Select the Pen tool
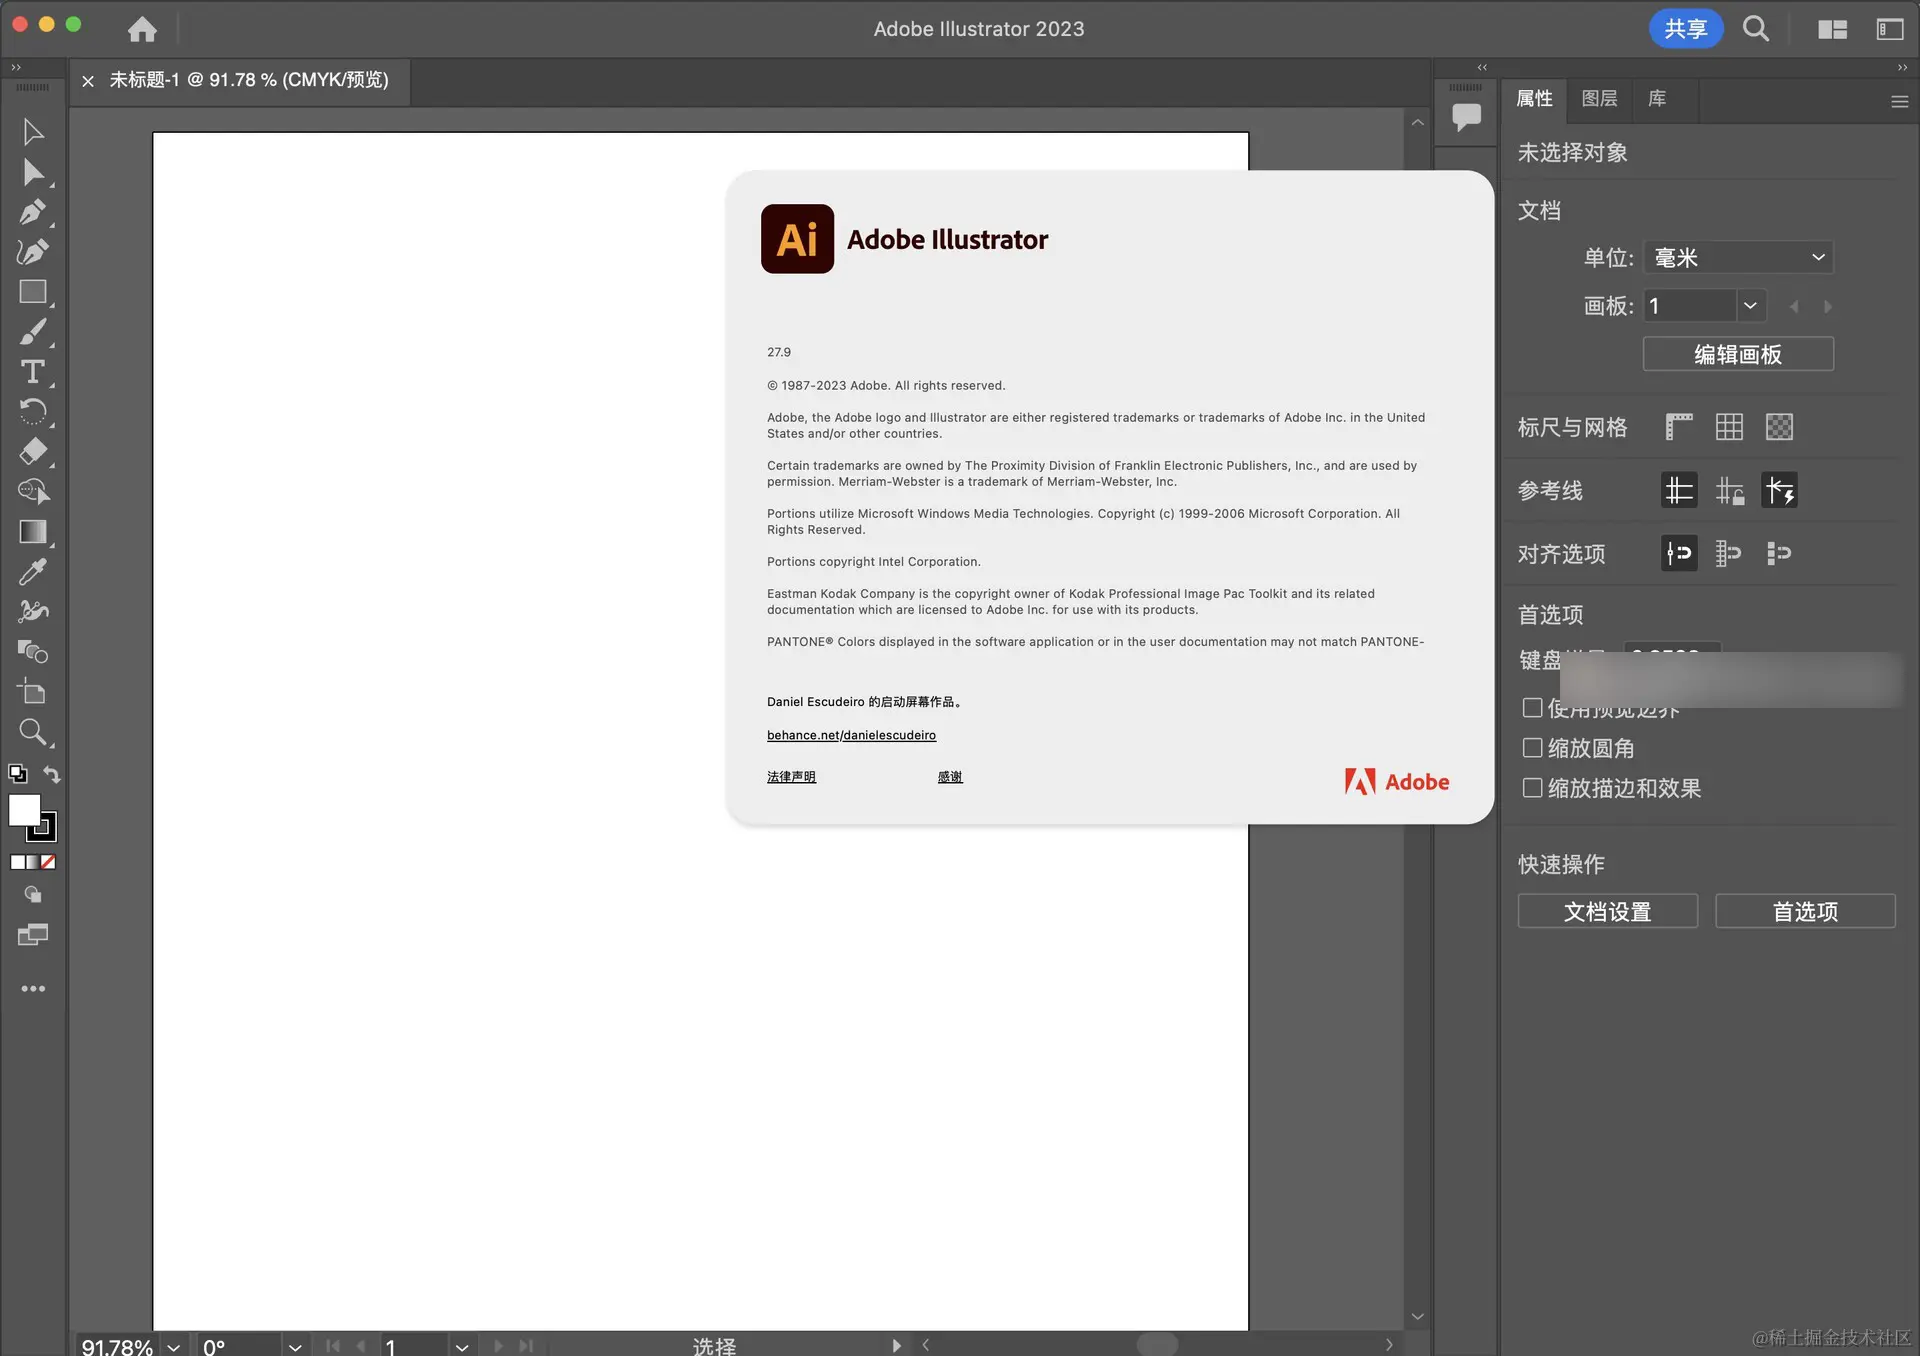The image size is (1920, 1356). point(32,212)
